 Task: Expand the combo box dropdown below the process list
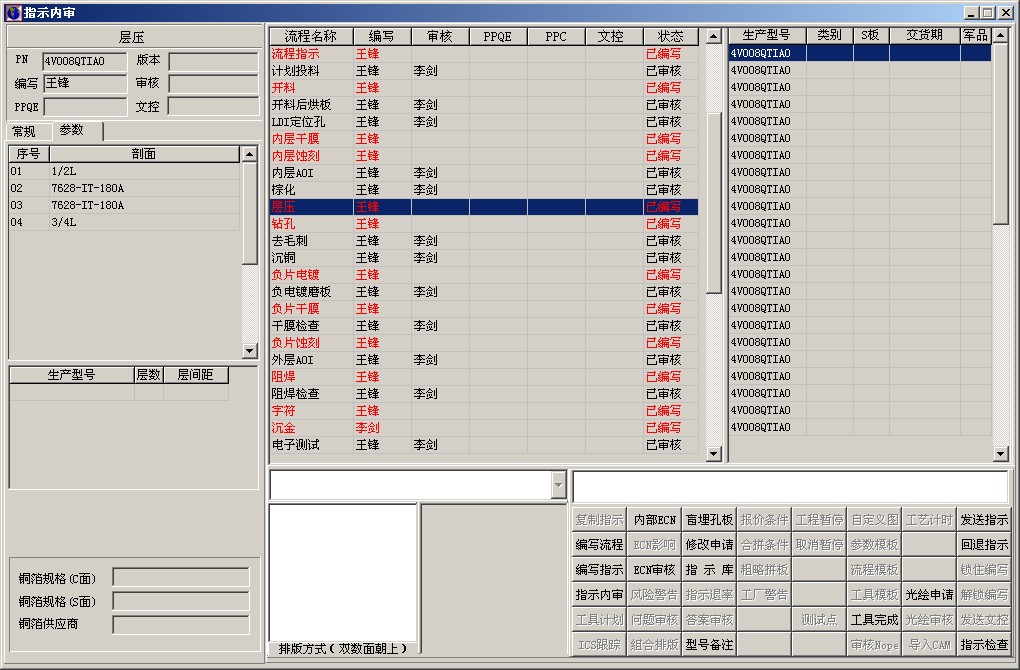pos(559,485)
